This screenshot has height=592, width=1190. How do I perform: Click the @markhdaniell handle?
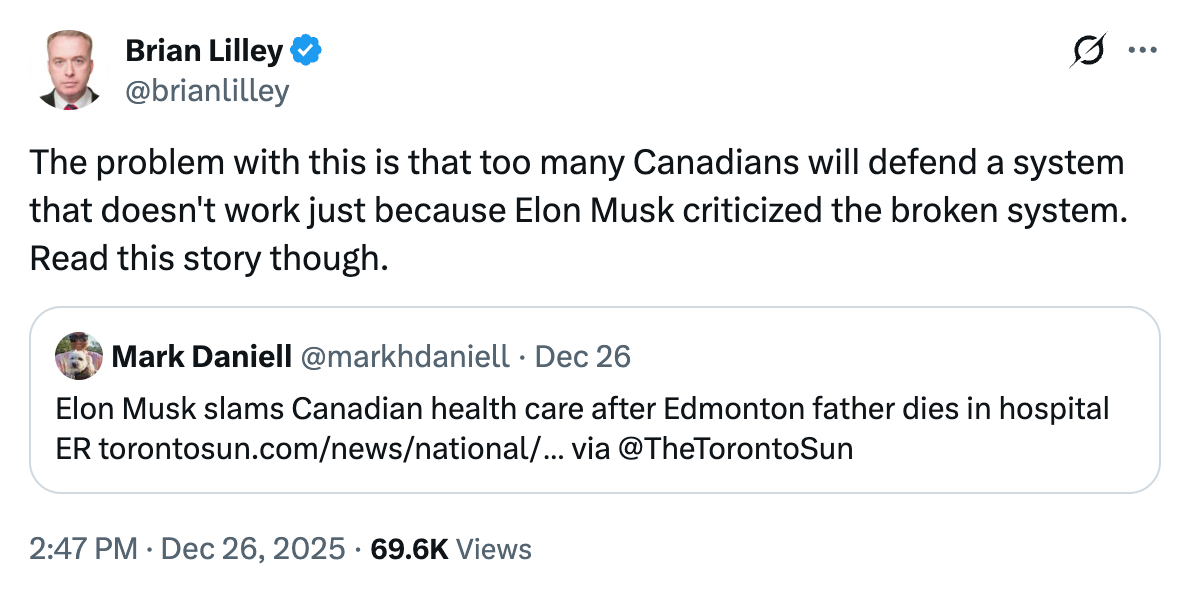(404, 355)
